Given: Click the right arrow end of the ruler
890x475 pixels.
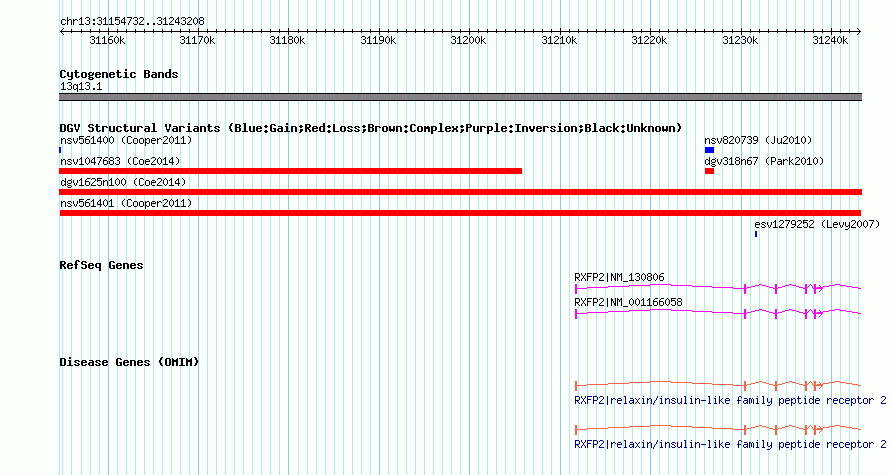Looking at the screenshot, I should pos(859,31).
